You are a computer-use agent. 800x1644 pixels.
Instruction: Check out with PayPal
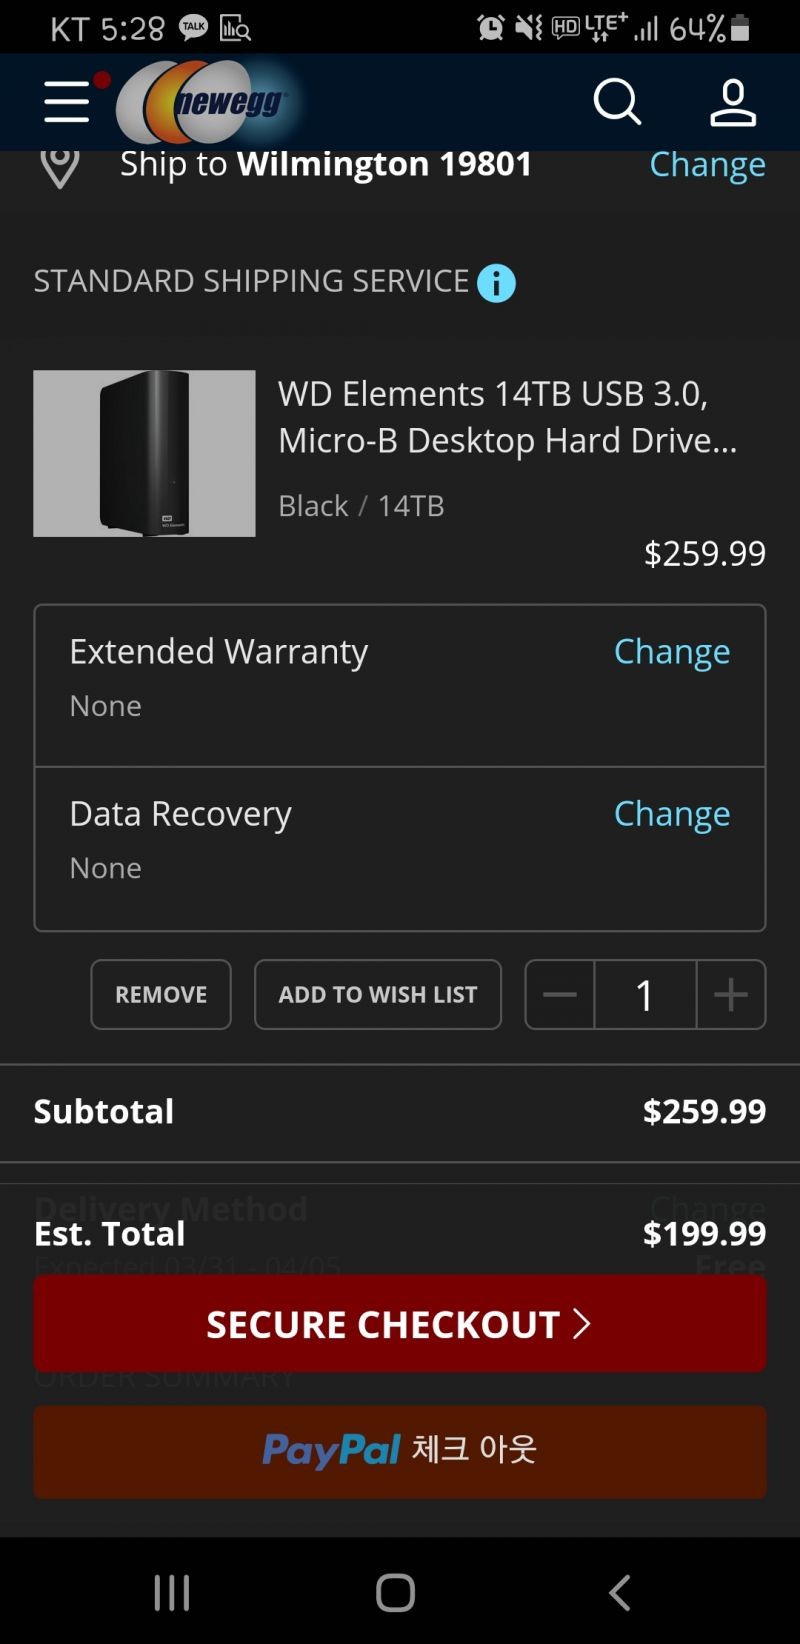point(400,1451)
